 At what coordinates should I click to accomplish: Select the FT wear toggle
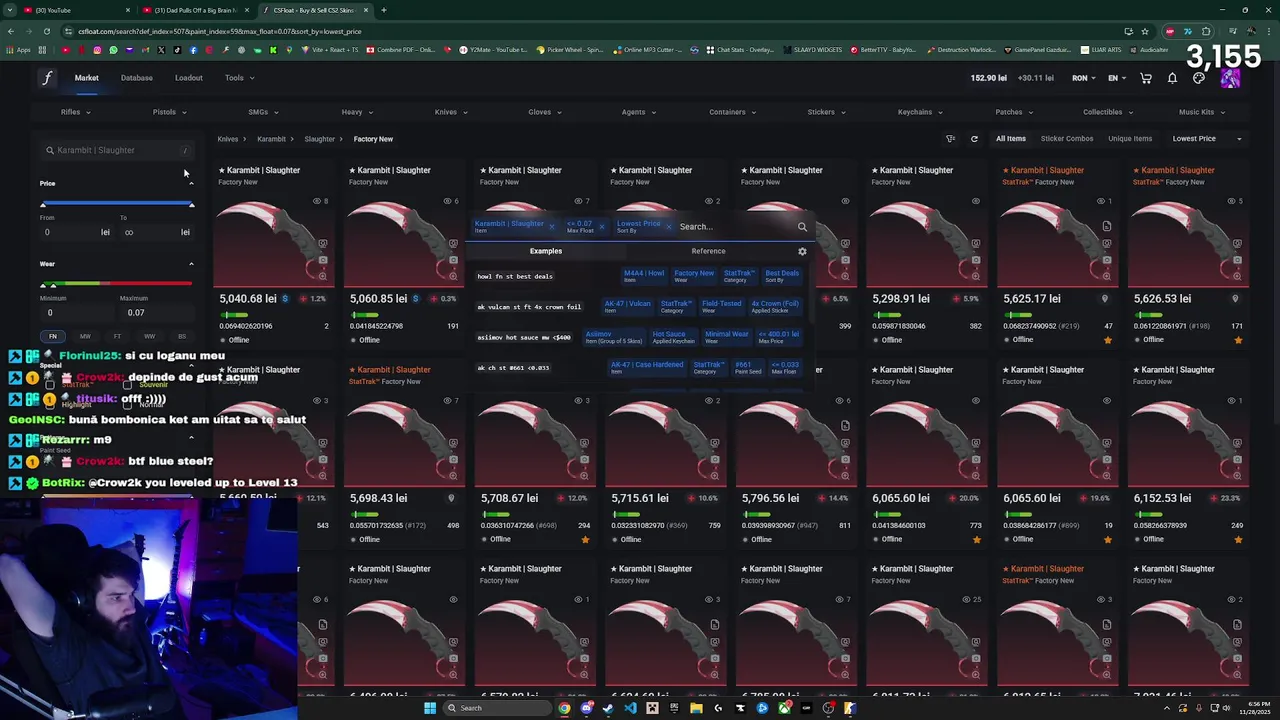[117, 336]
